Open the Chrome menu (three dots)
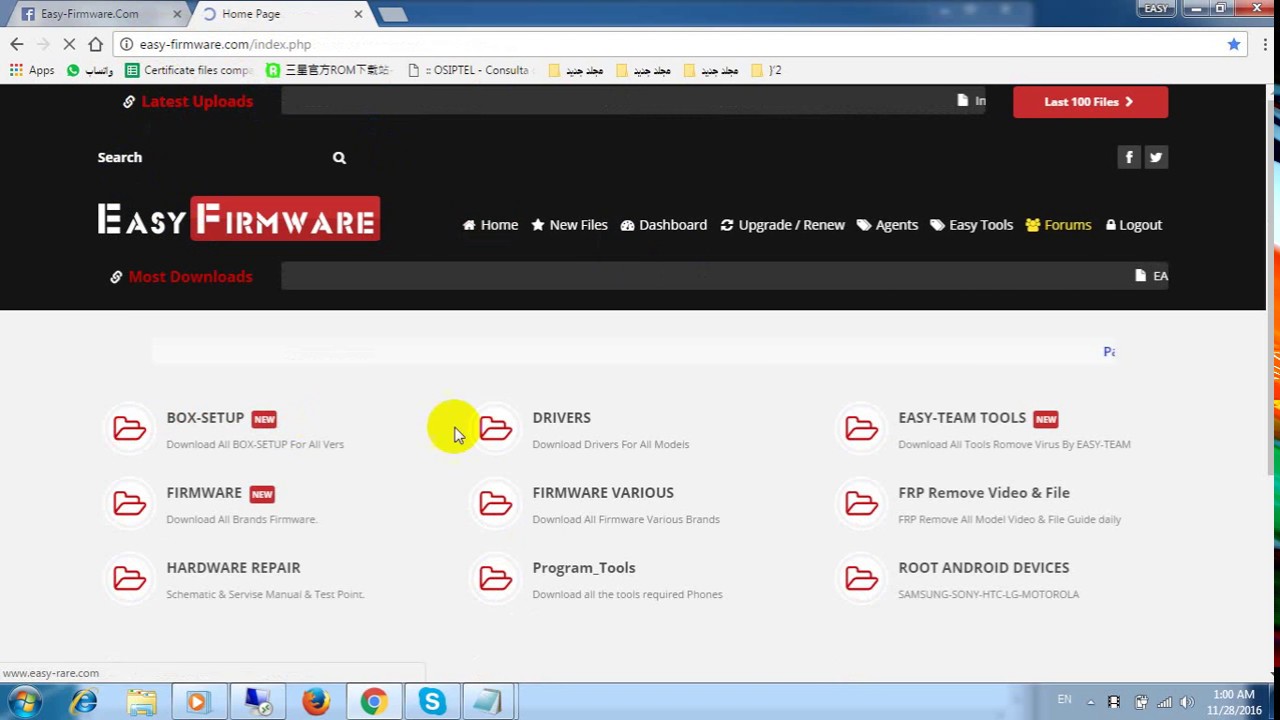 pyautogui.click(x=1265, y=44)
